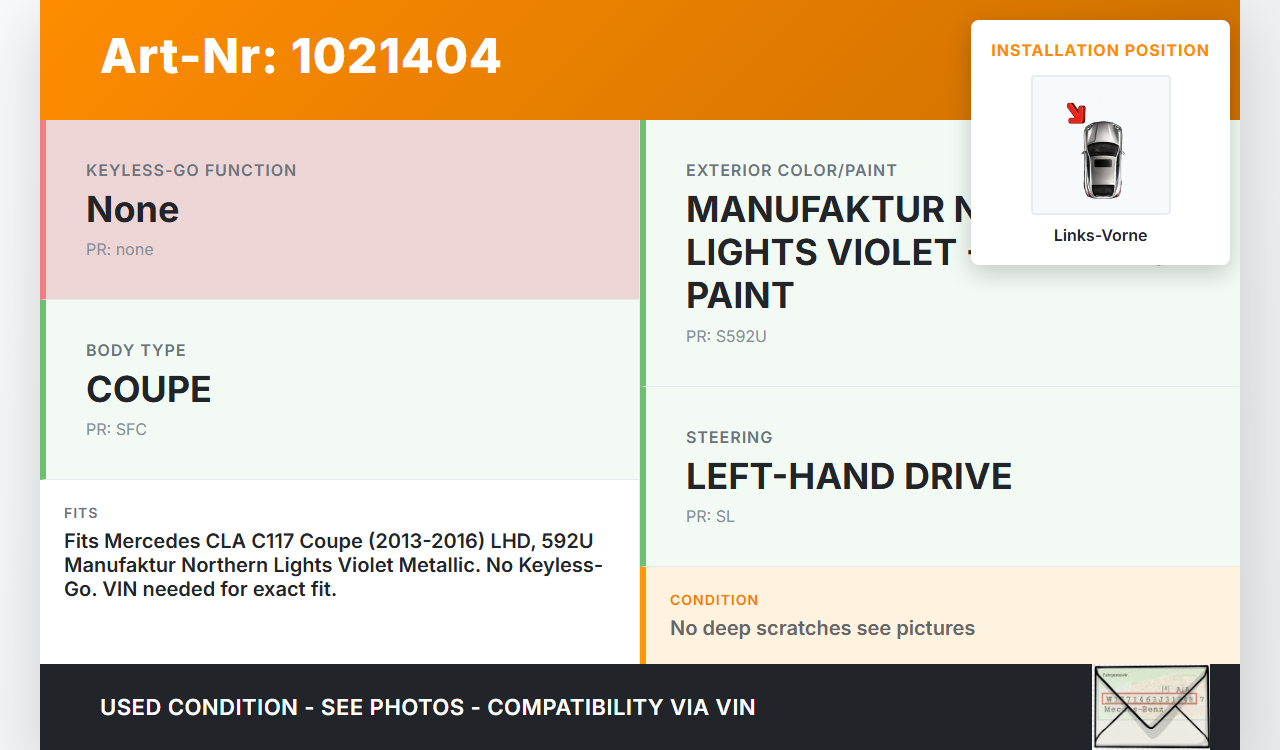The image size is (1280, 750).
Task: Open the VIN document envelope thumbnail
Action: coord(1150,706)
